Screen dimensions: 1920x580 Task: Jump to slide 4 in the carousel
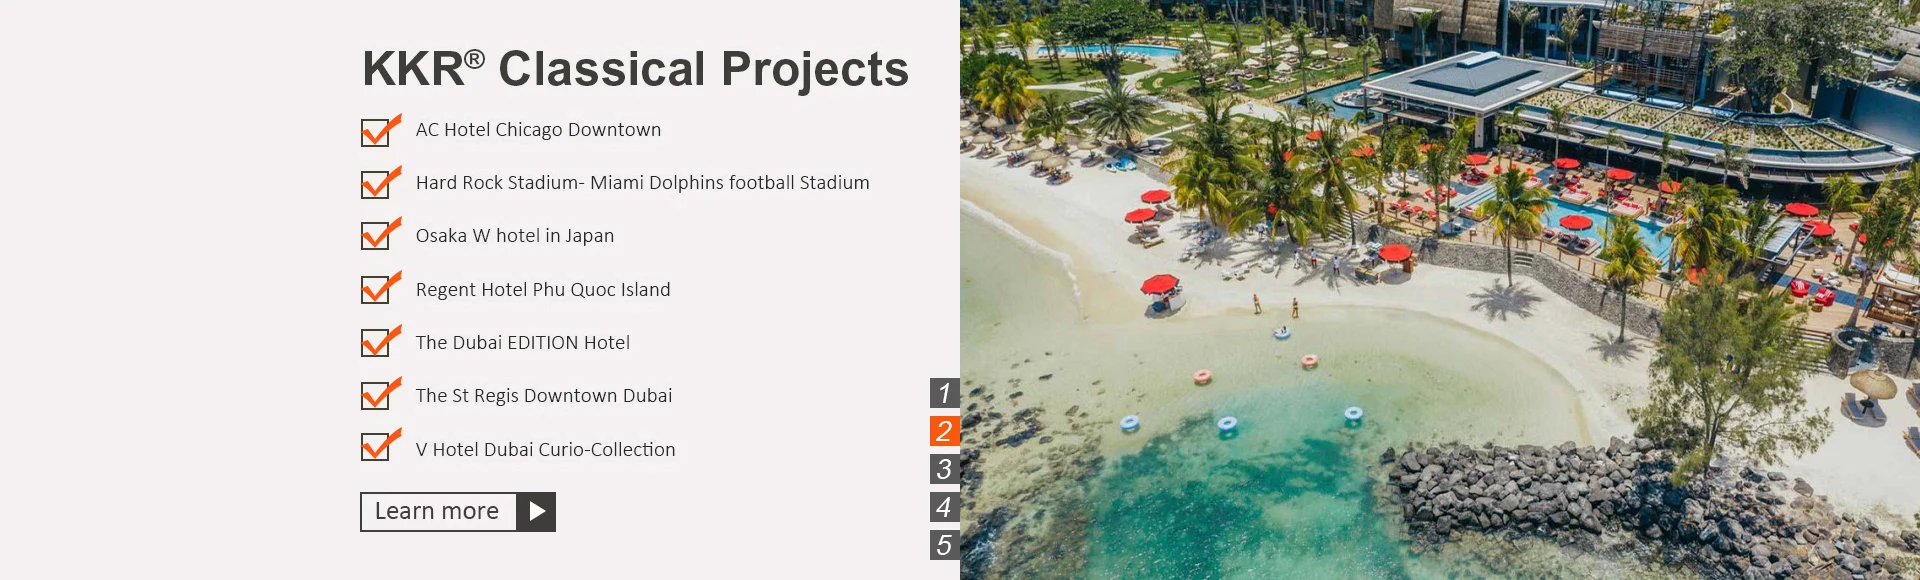tap(944, 507)
